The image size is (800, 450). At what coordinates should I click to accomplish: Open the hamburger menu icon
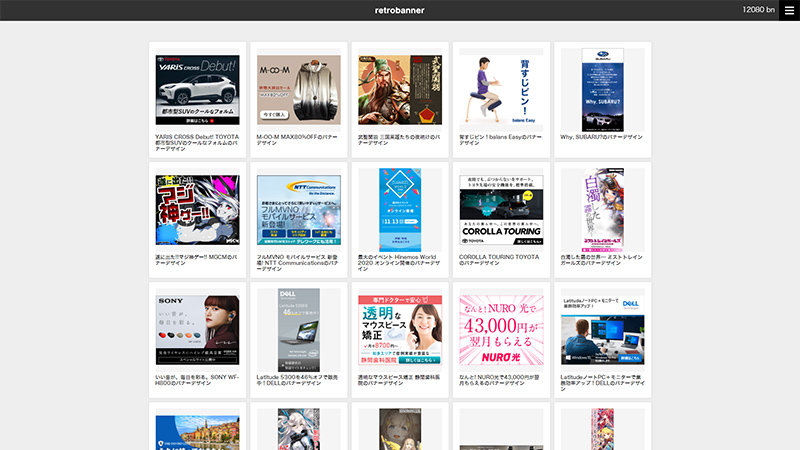pos(789,10)
